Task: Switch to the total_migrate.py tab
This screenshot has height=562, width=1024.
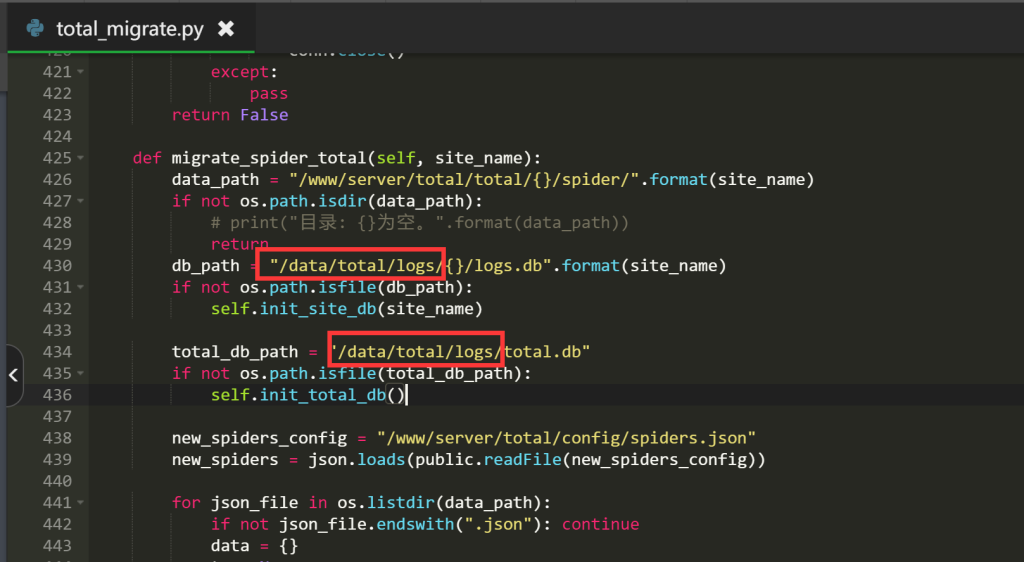Action: point(129,29)
